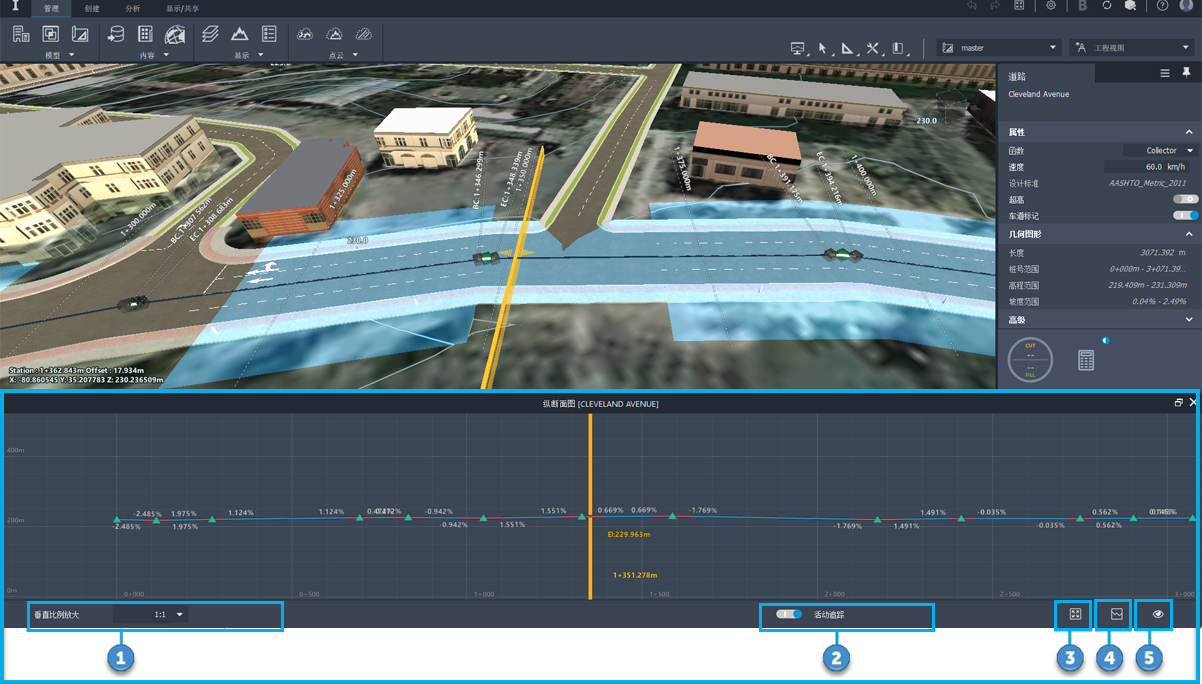Image resolution: width=1202 pixels, height=684 pixels.
Task: Expand the 内容 group arrow
Action: point(166,55)
